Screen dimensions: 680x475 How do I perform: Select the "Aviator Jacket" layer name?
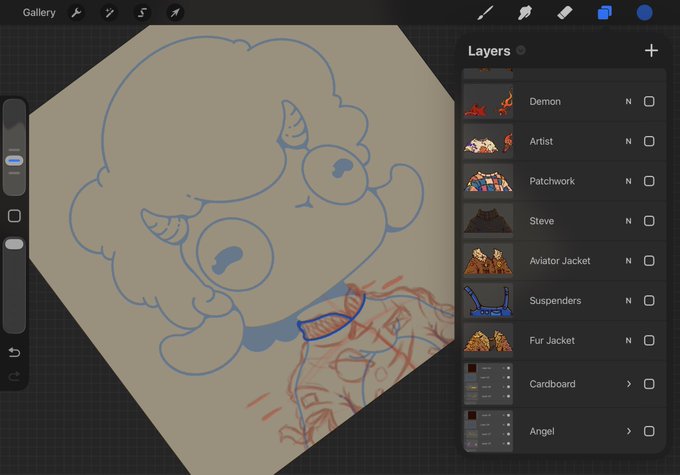[x=560, y=261]
